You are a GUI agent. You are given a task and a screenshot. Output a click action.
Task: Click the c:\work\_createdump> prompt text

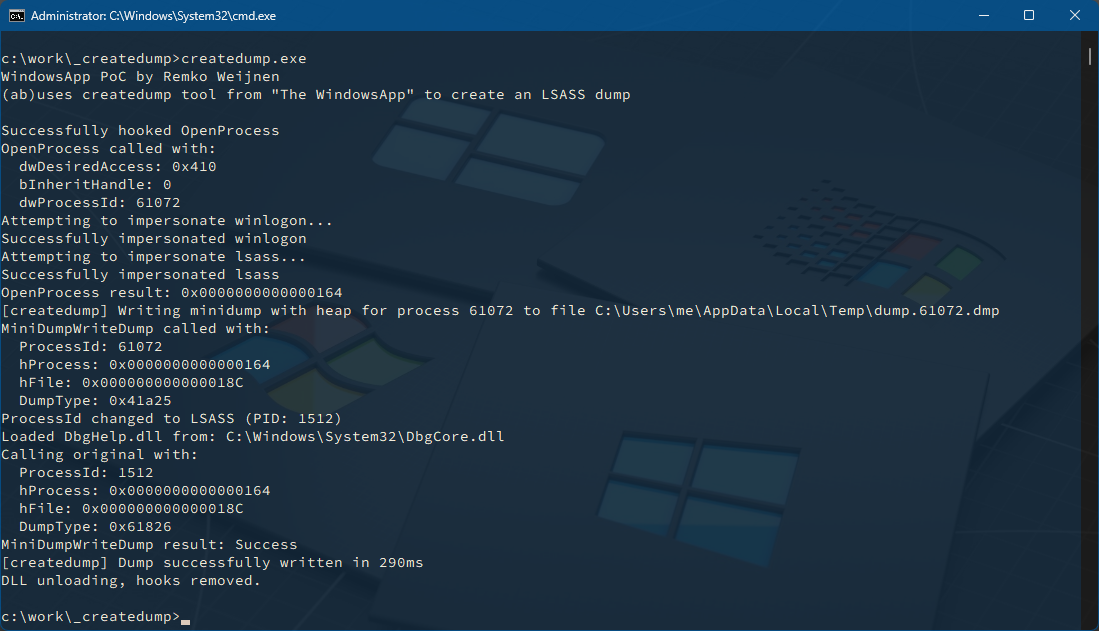click(x=90, y=616)
